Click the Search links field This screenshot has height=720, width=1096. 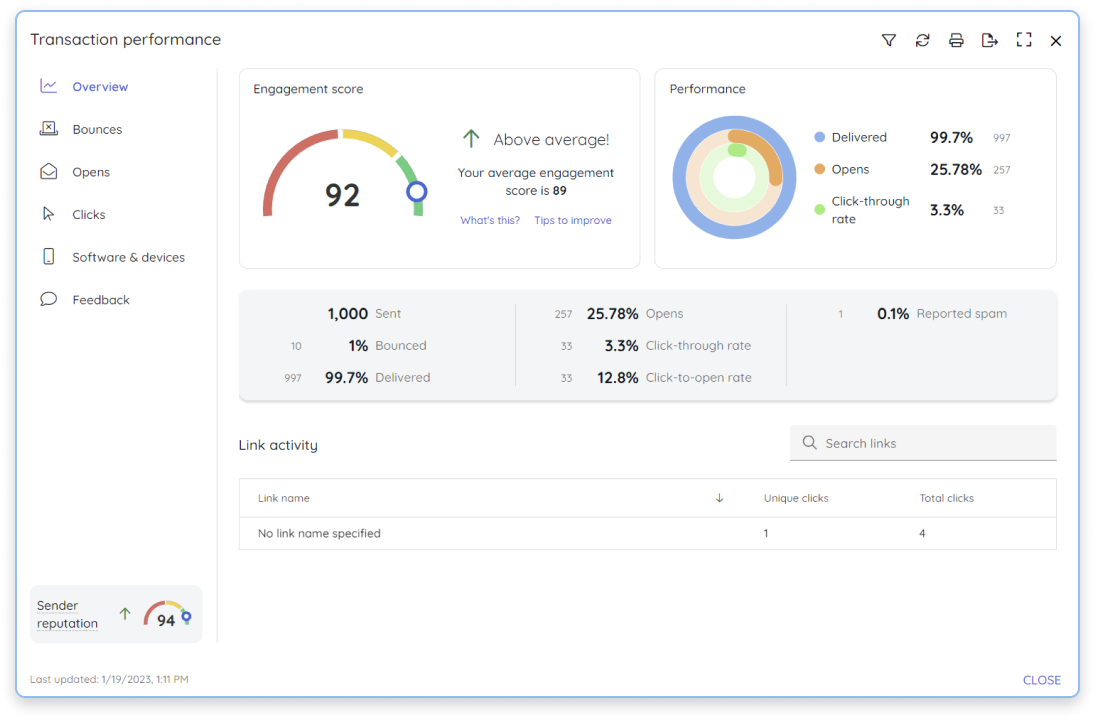click(923, 443)
